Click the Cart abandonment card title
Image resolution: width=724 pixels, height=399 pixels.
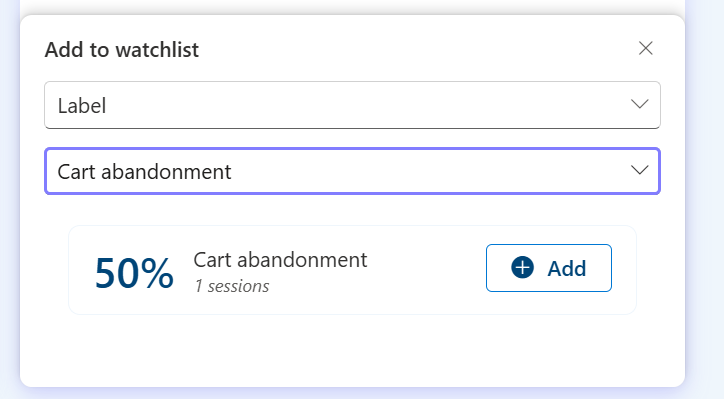coord(280,260)
